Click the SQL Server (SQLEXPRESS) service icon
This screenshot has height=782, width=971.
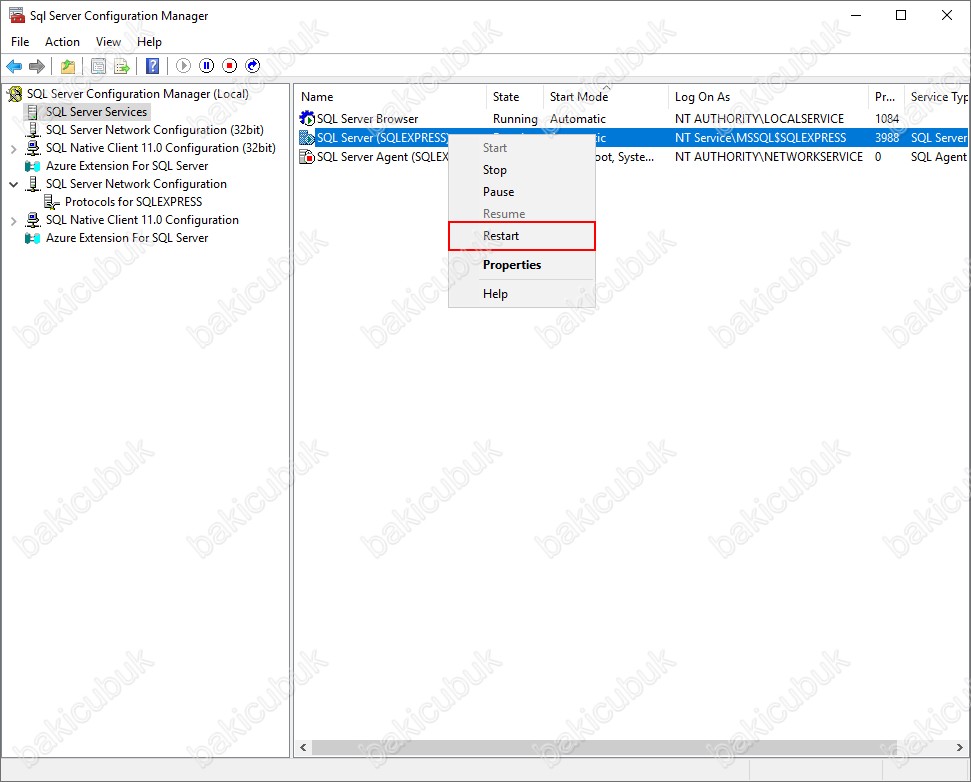tap(307, 137)
